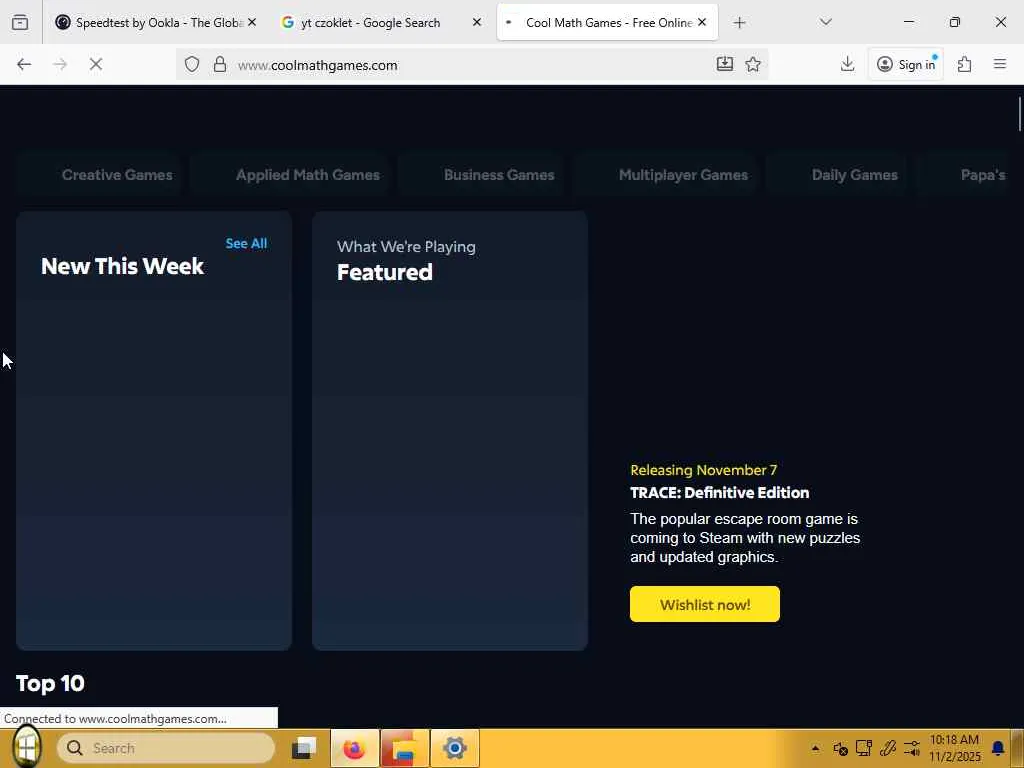The width and height of the screenshot is (1024, 768).
Task: Open the Firefox application hamburger menu
Action: [x=1000, y=64]
